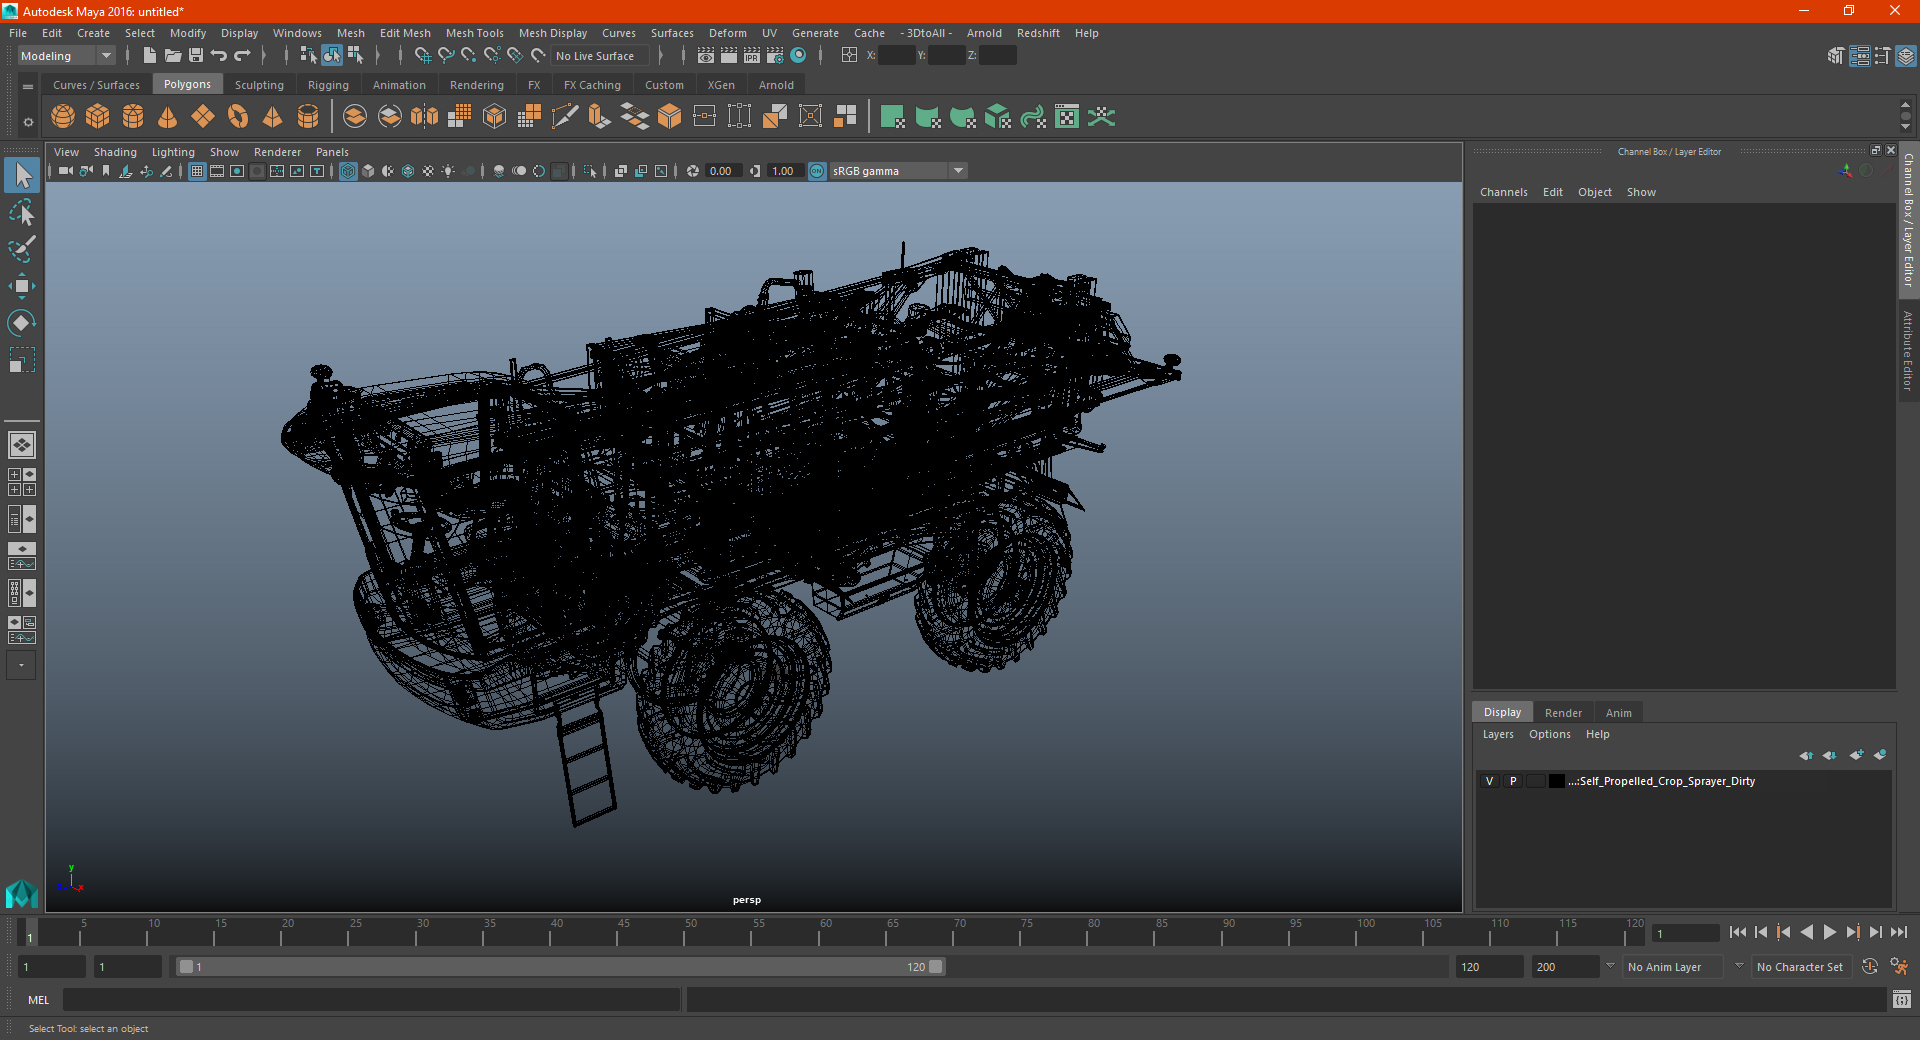Open animation preferences icon near character set

point(1899,967)
